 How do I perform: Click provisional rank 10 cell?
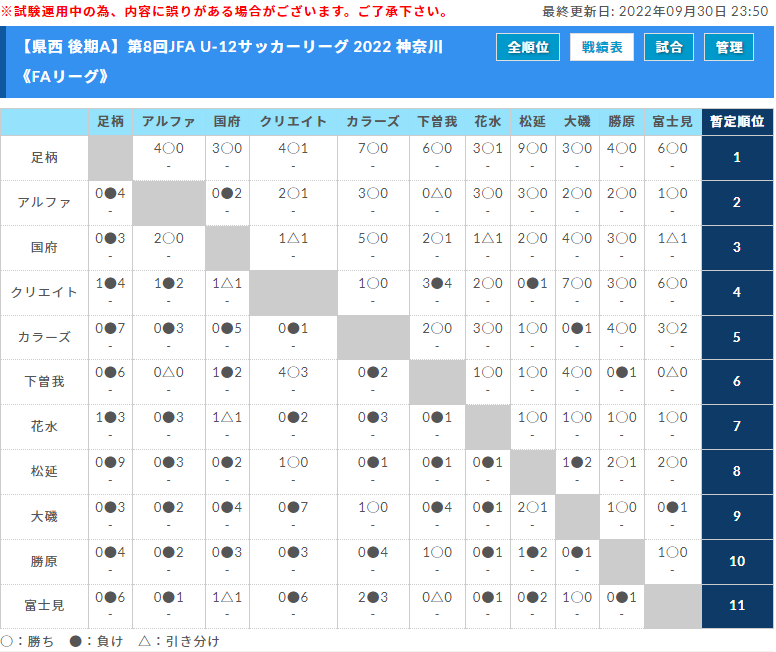[737, 562]
